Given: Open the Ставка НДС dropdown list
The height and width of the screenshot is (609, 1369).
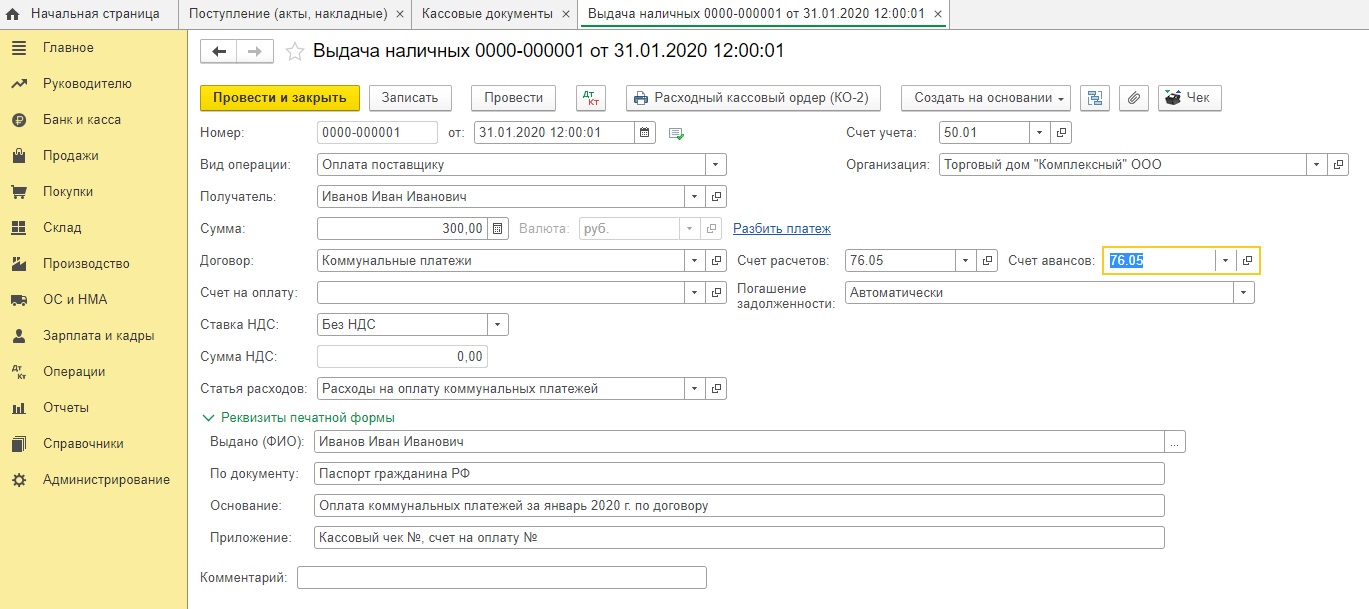Looking at the screenshot, I should [x=497, y=324].
